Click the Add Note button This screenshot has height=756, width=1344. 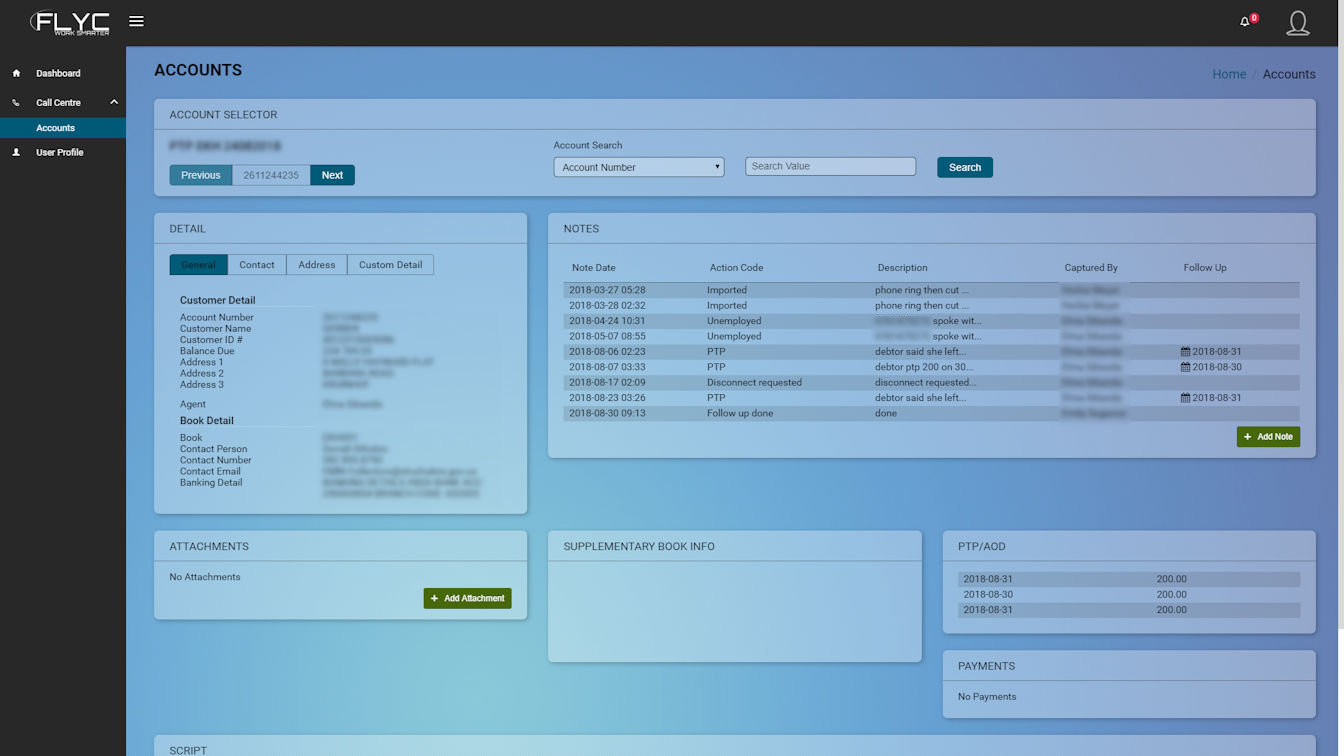1268,437
